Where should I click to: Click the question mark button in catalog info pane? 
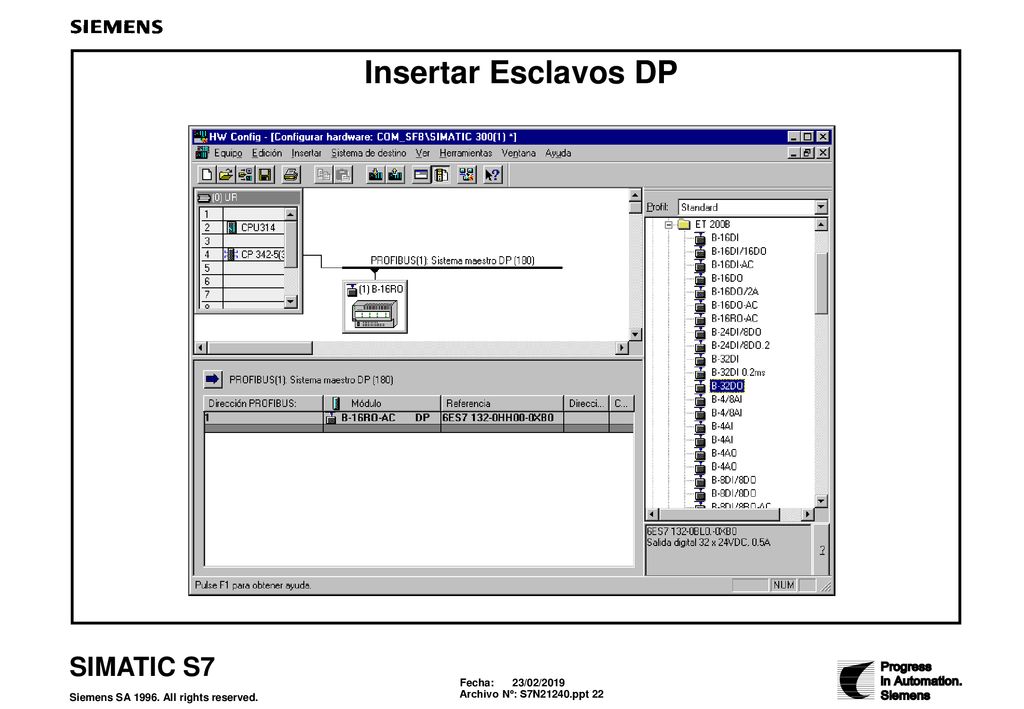[822, 550]
